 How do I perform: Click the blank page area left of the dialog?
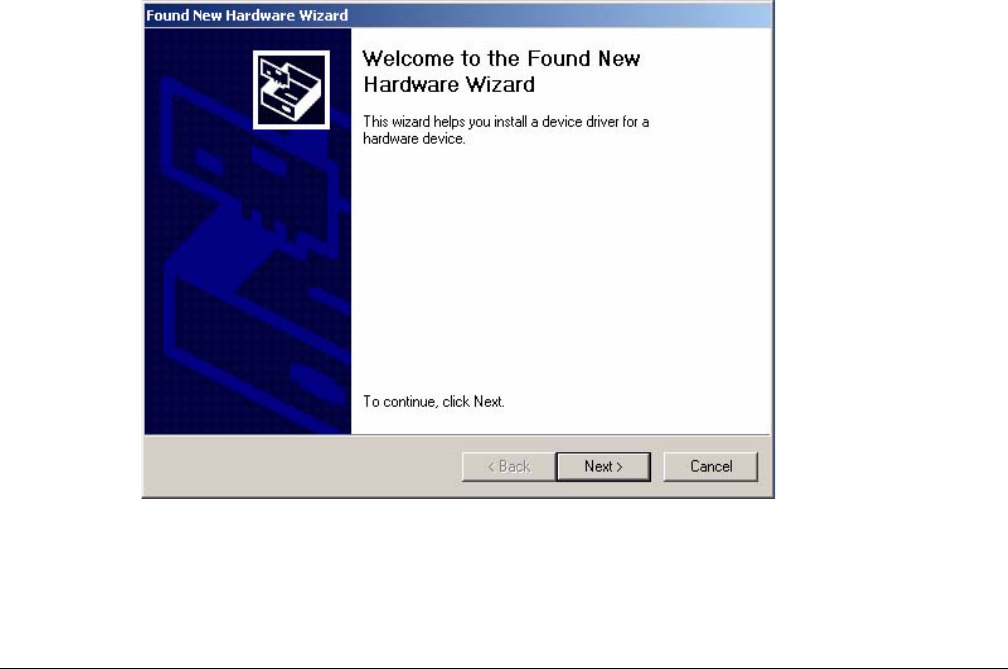[x=71, y=257]
